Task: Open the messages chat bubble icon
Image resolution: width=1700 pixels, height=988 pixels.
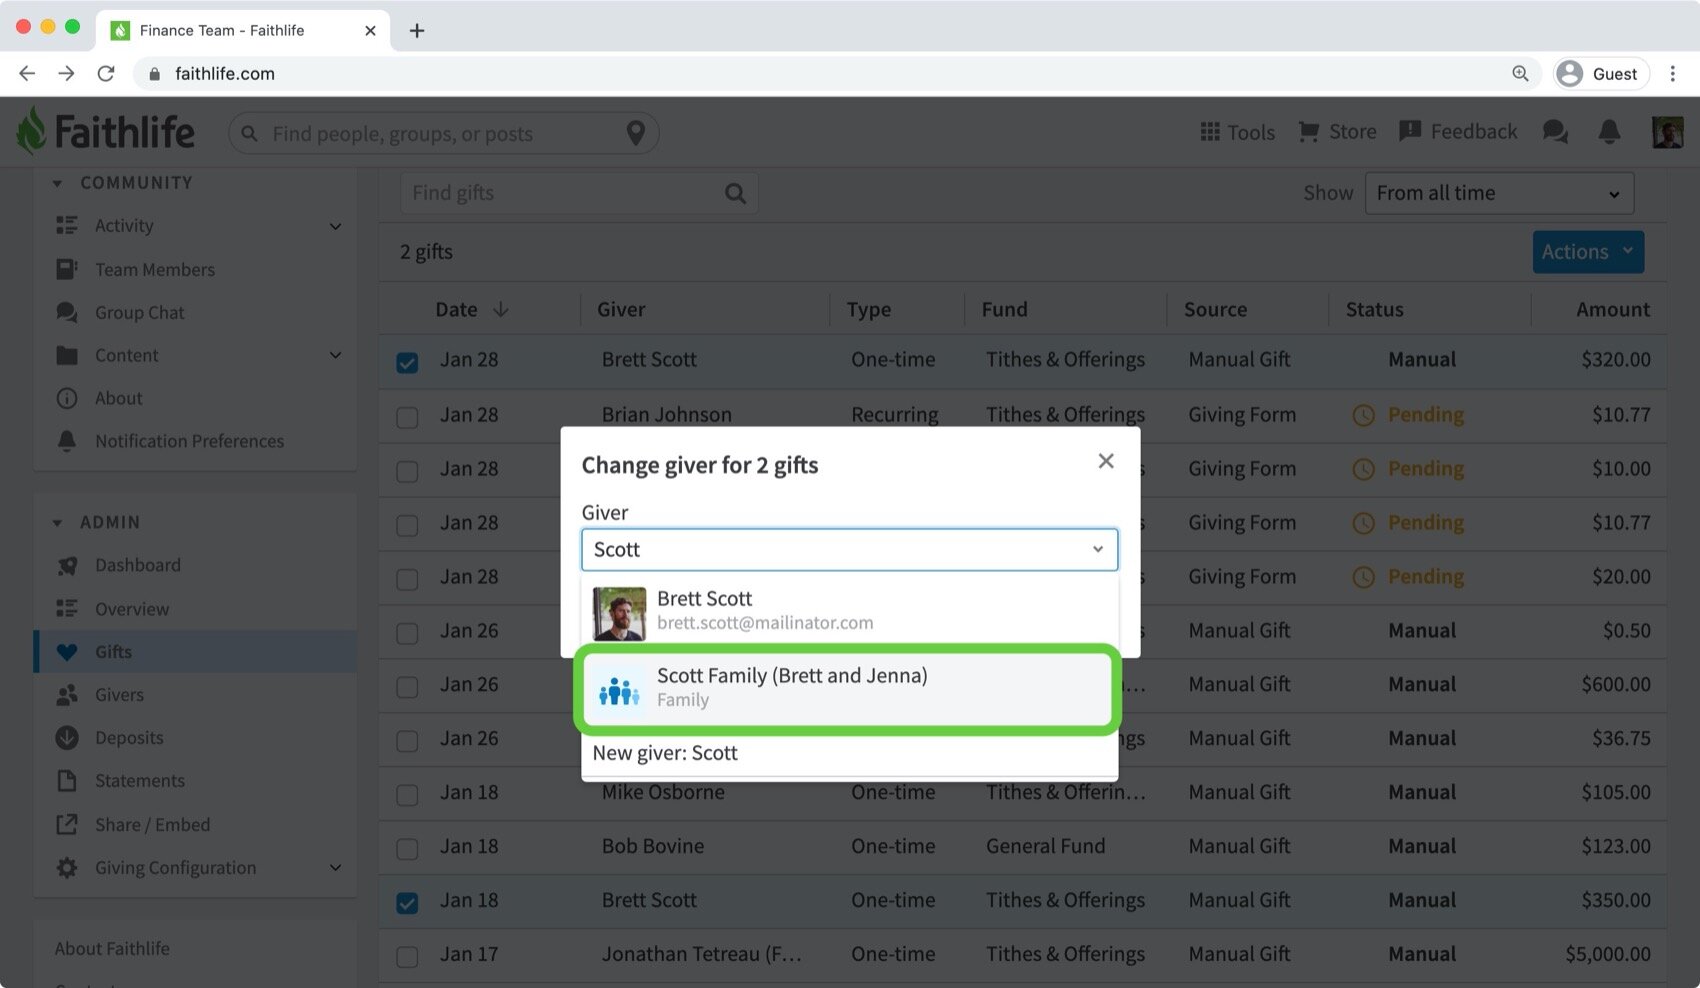Action: [1555, 132]
